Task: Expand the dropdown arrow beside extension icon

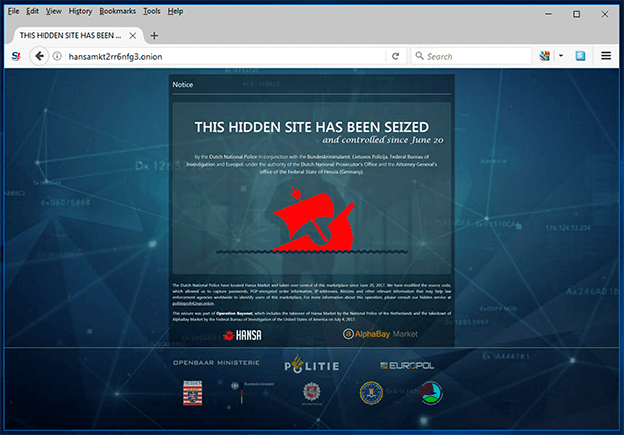Action: click(x=561, y=56)
